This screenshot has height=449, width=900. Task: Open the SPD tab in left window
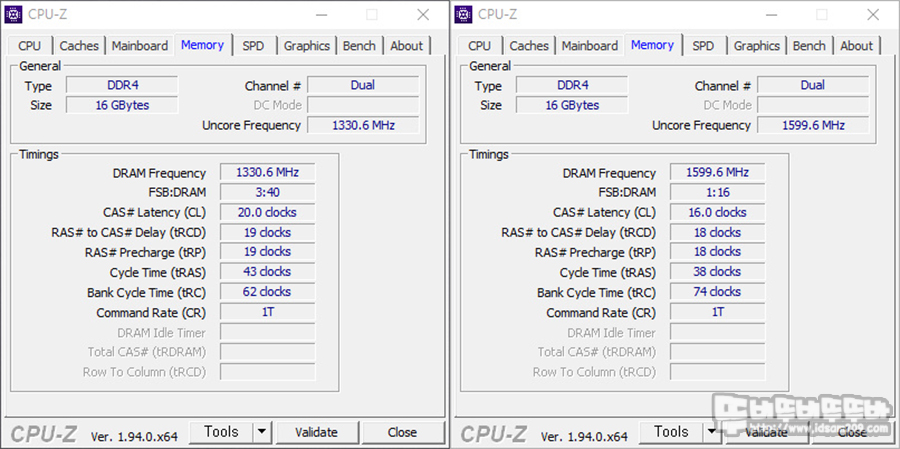(x=253, y=46)
